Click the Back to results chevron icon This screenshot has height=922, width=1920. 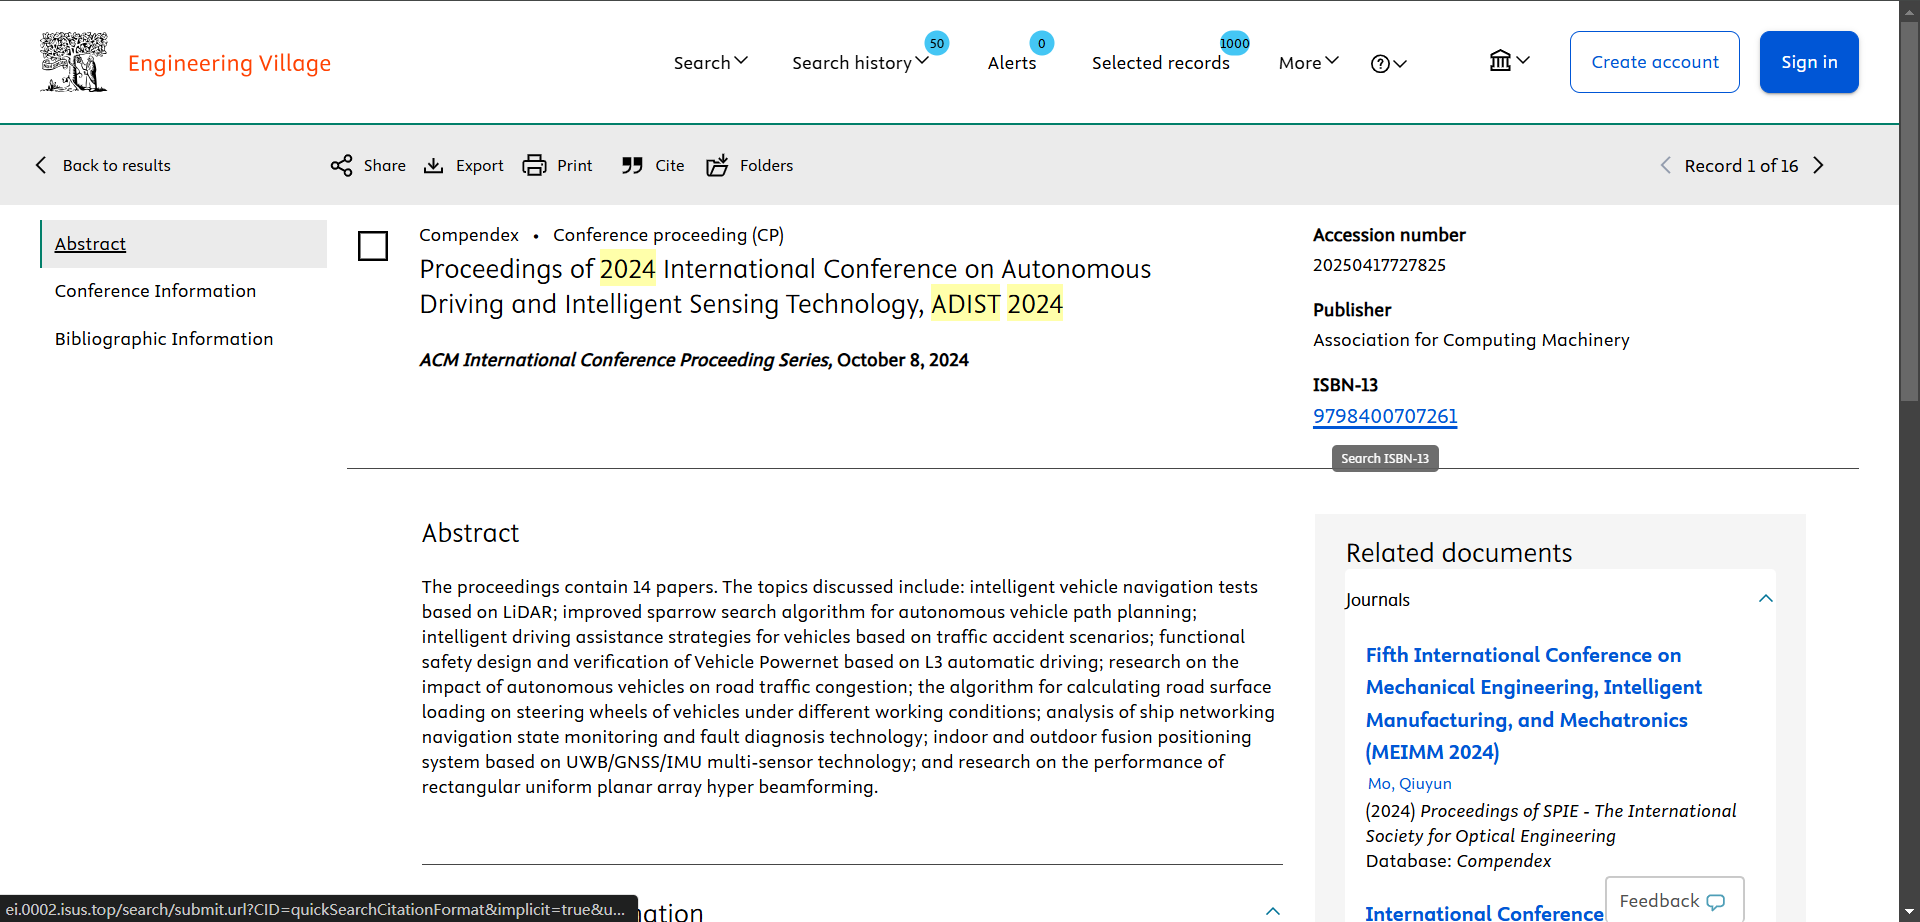point(41,165)
